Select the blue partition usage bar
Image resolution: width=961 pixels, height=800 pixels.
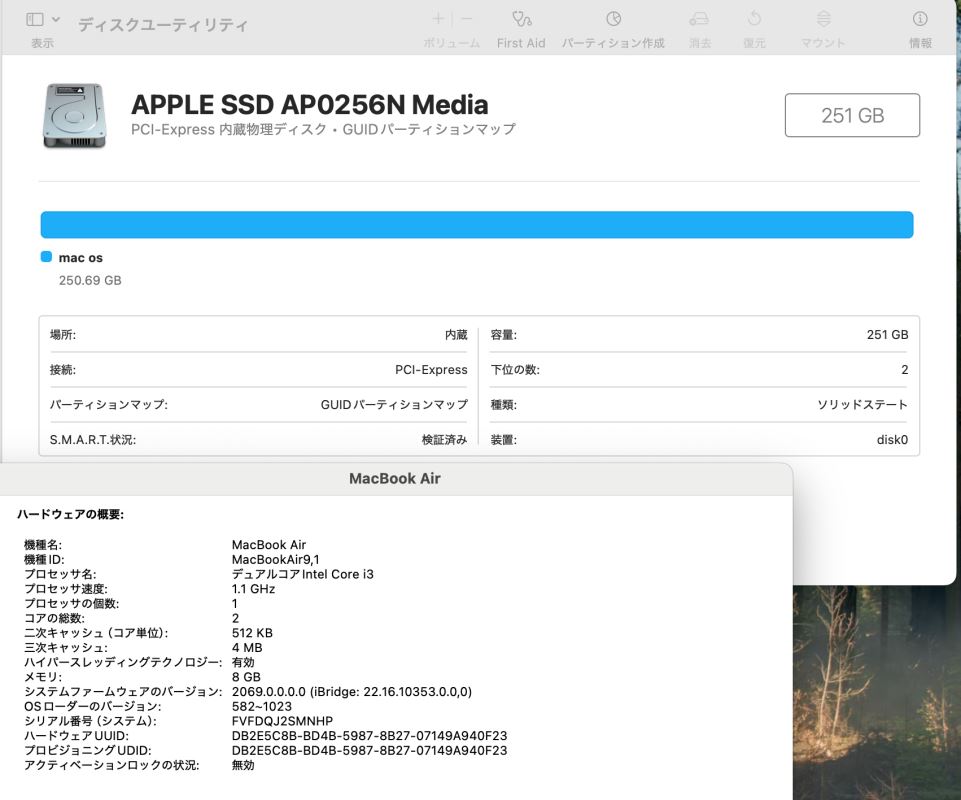pyautogui.click(x=476, y=225)
